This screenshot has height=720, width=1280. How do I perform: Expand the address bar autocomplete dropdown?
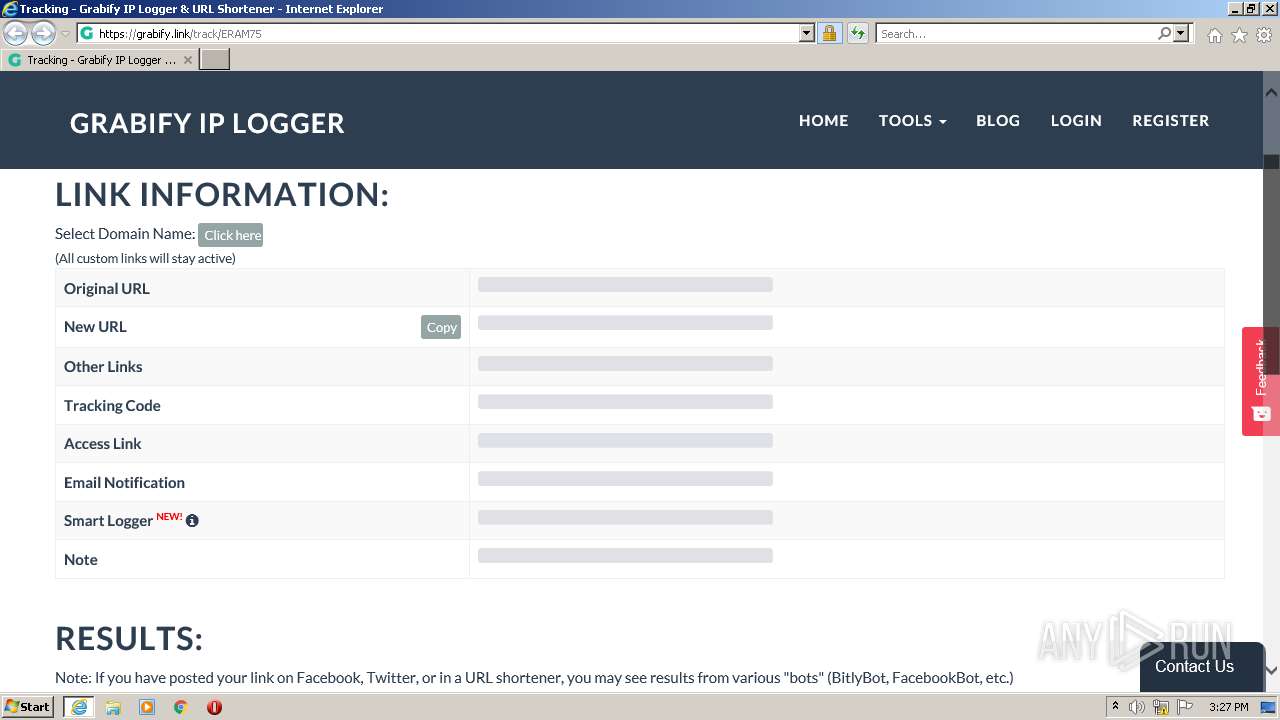[807, 33]
